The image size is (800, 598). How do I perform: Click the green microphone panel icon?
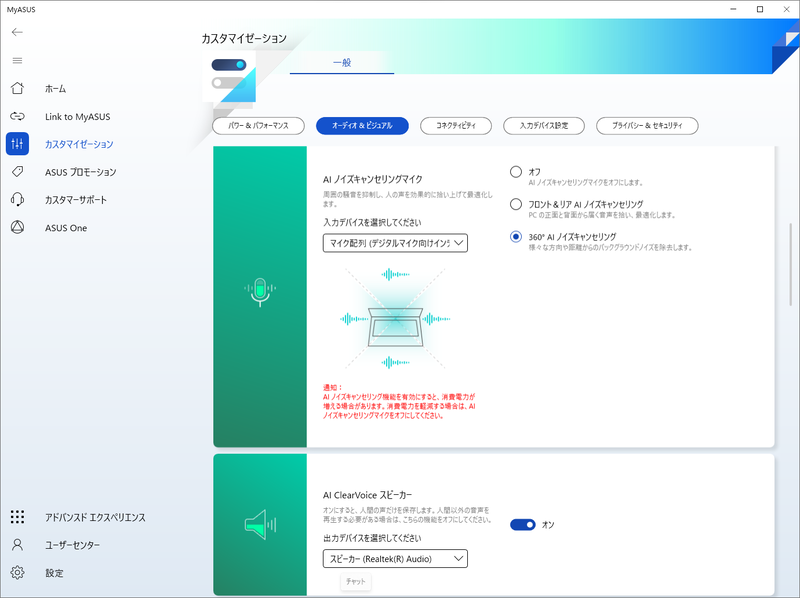tap(259, 290)
